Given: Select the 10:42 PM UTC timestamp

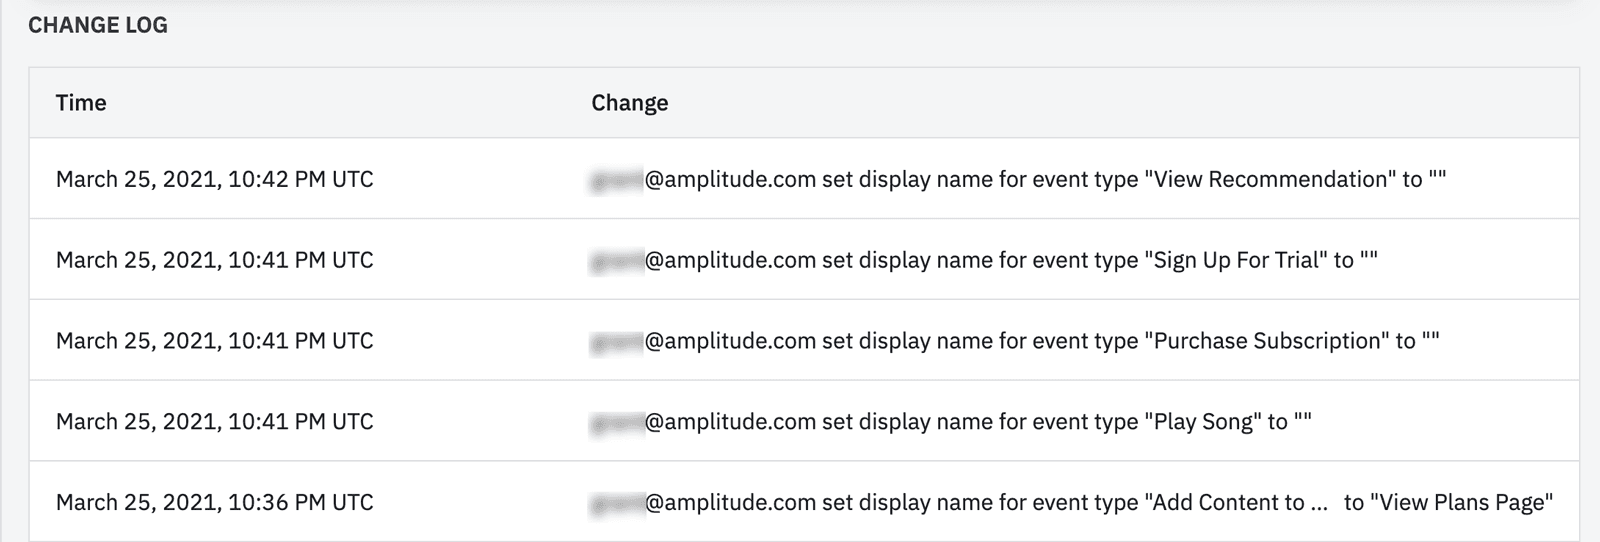Looking at the screenshot, I should click(214, 179).
